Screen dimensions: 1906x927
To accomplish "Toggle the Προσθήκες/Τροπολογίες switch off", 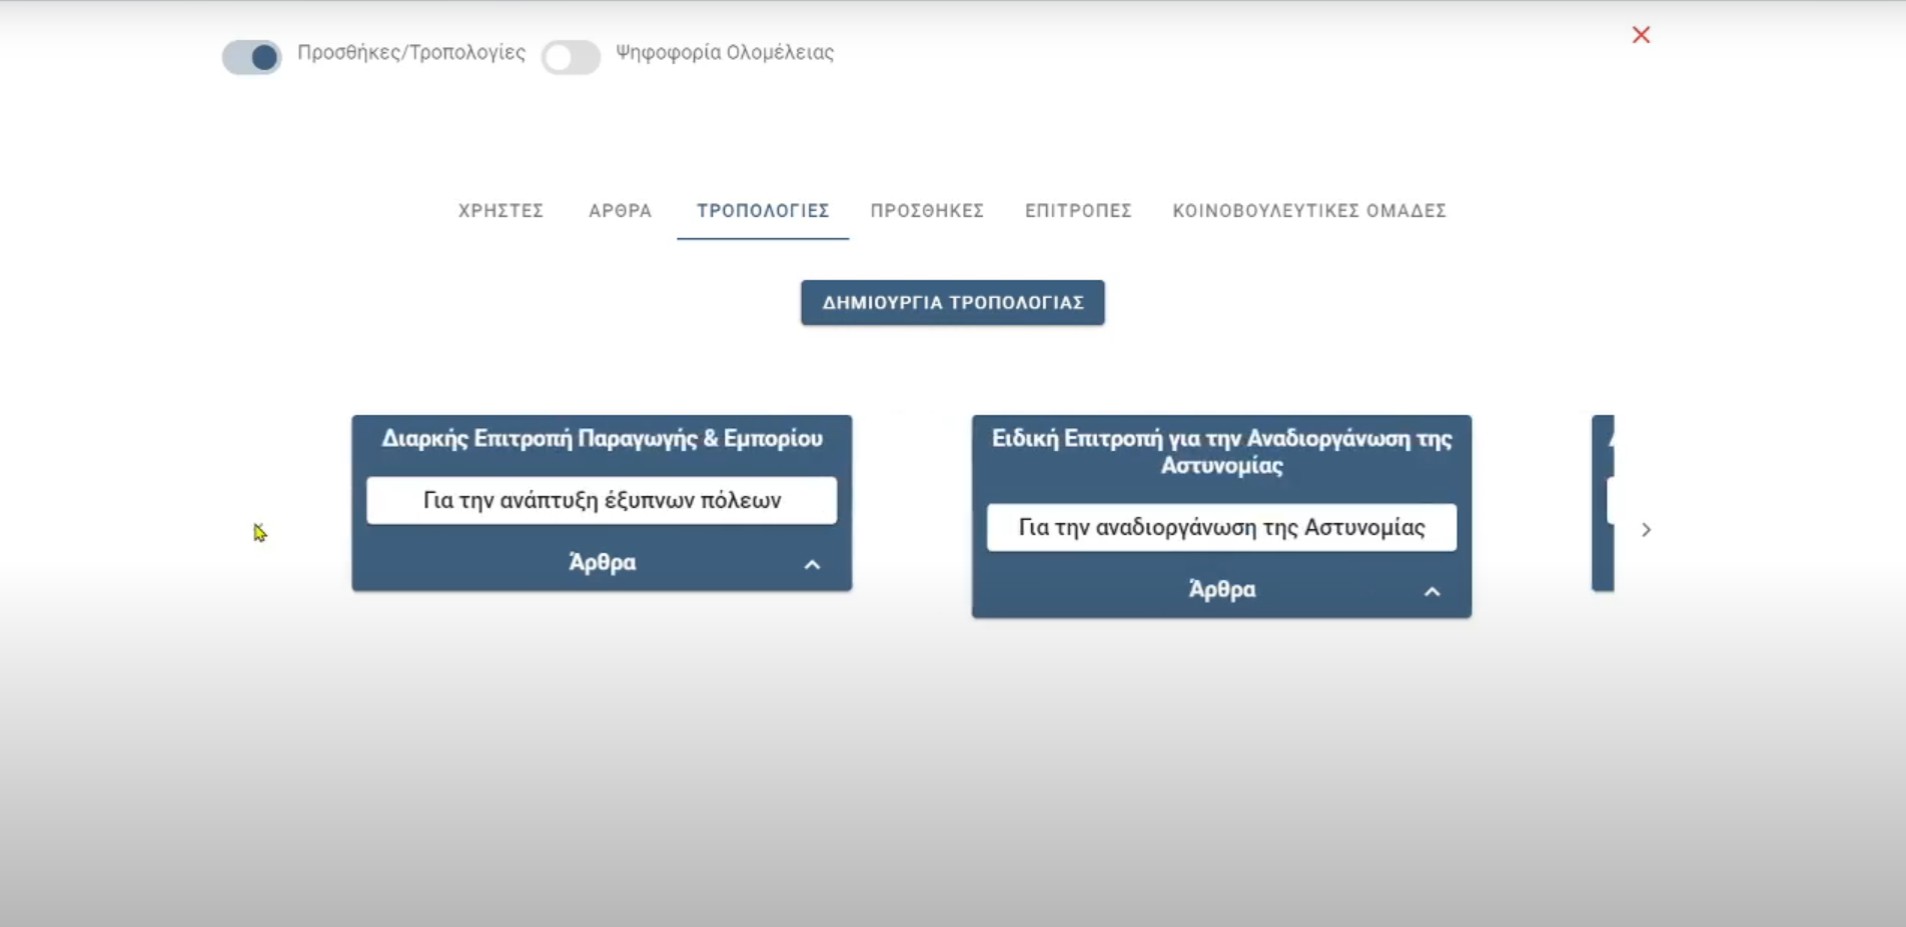I will (252, 57).
